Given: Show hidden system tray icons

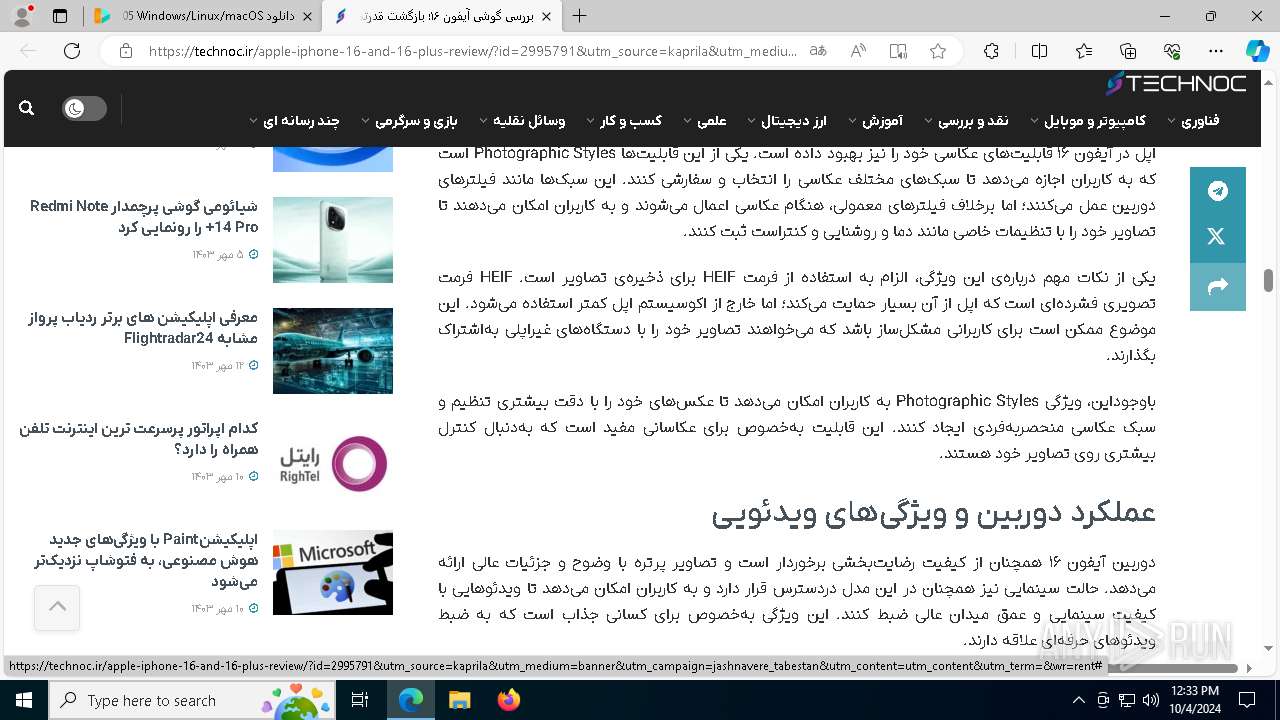Looking at the screenshot, I should click(x=1078, y=701).
